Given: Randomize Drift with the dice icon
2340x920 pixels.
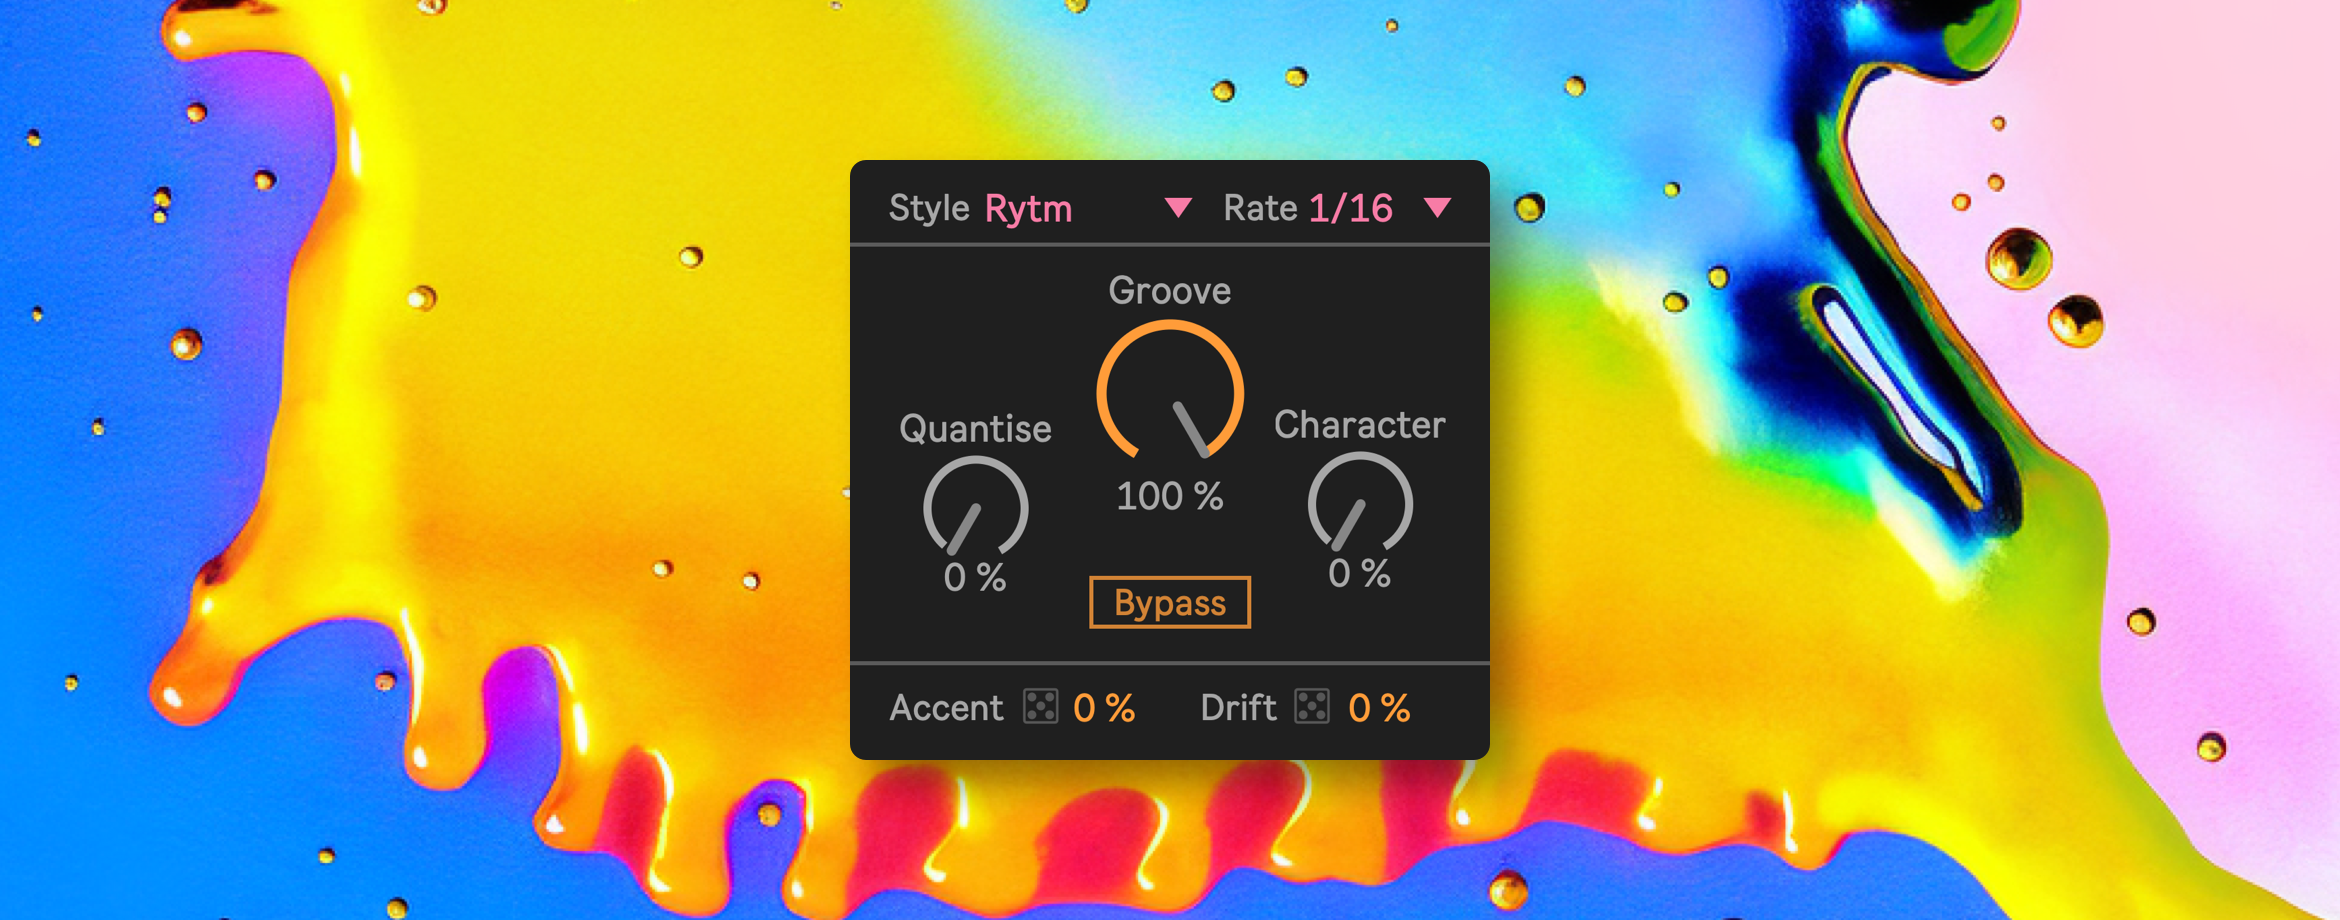Looking at the screenshot, I should 1312,707.
